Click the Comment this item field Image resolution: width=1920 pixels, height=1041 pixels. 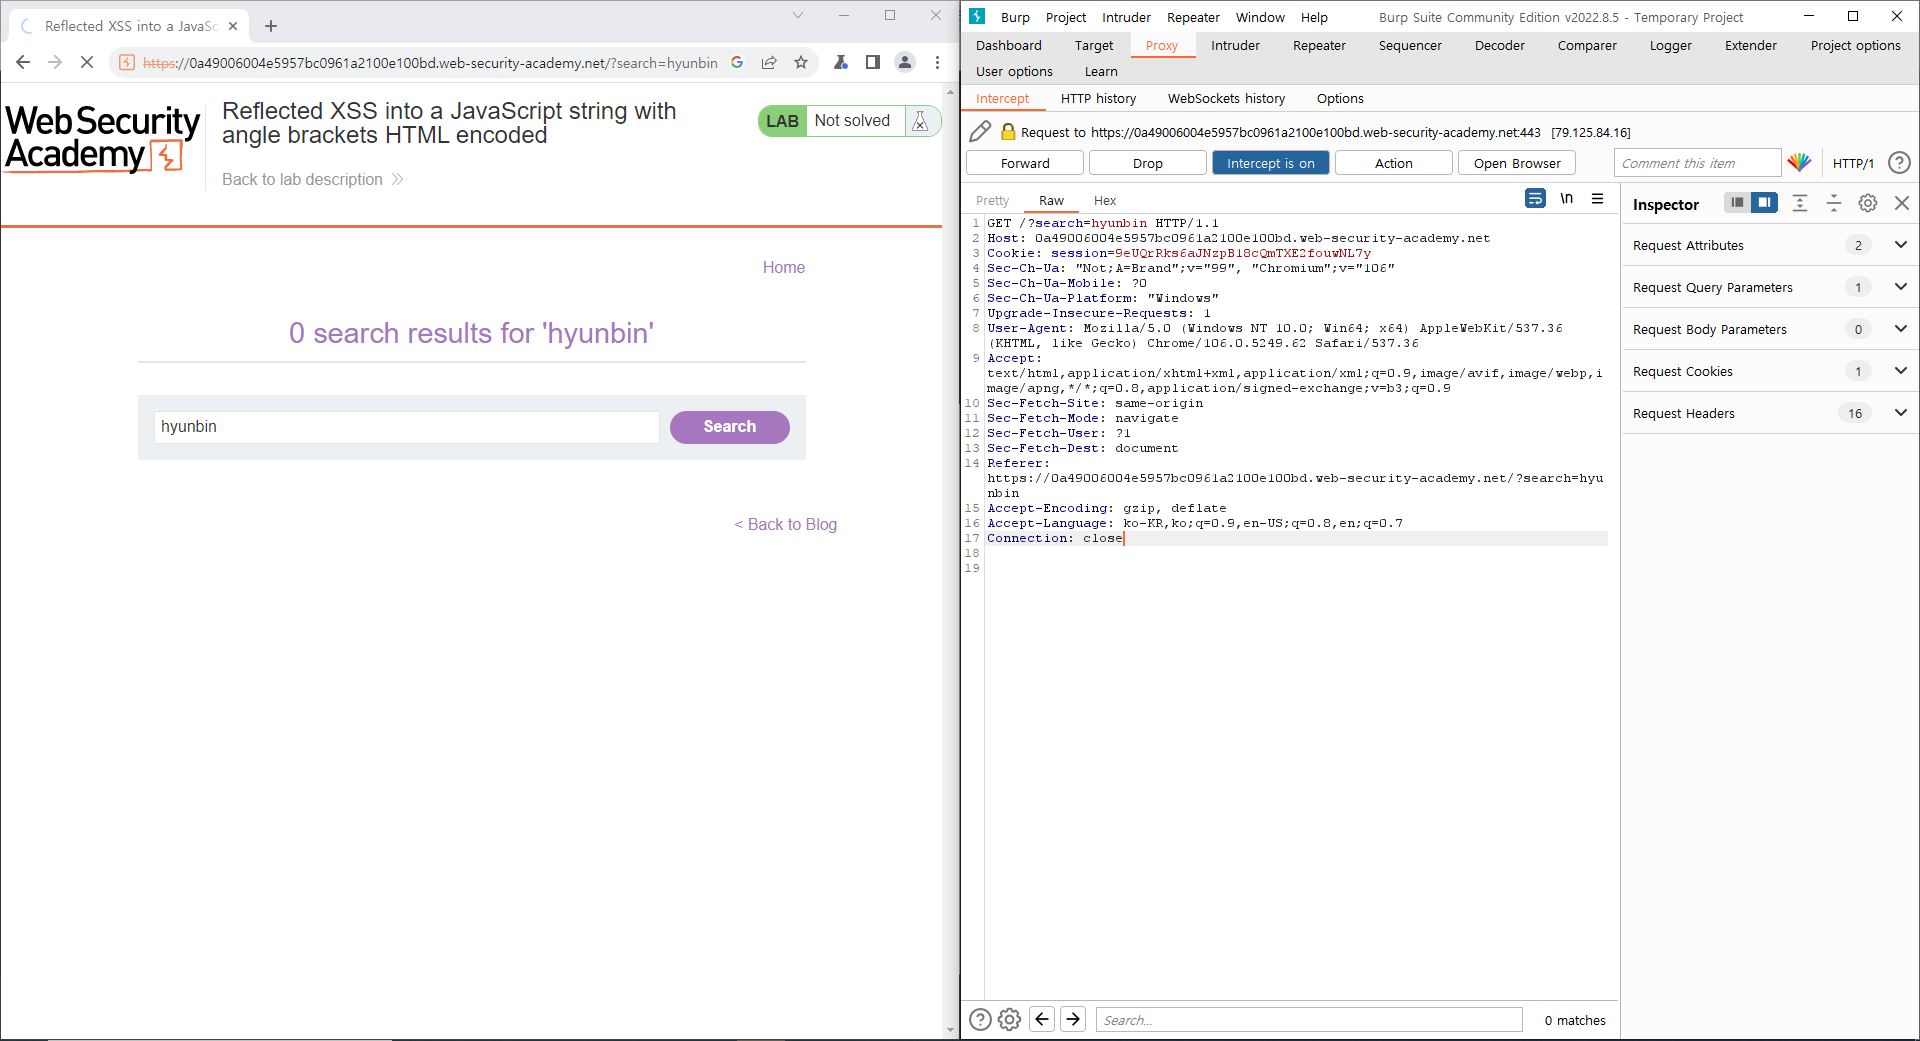point(1697,163)
